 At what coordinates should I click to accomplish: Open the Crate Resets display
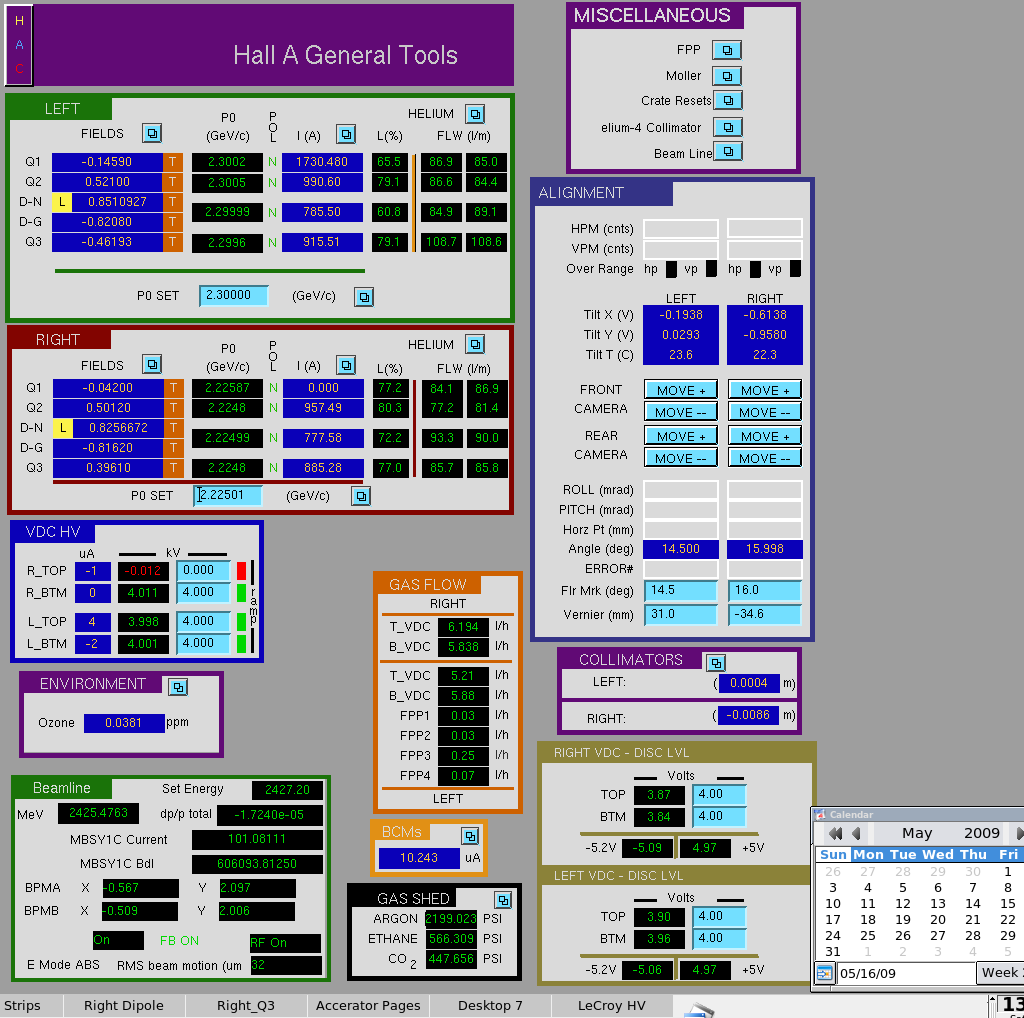pyautogui.click(x=728, y=101)
